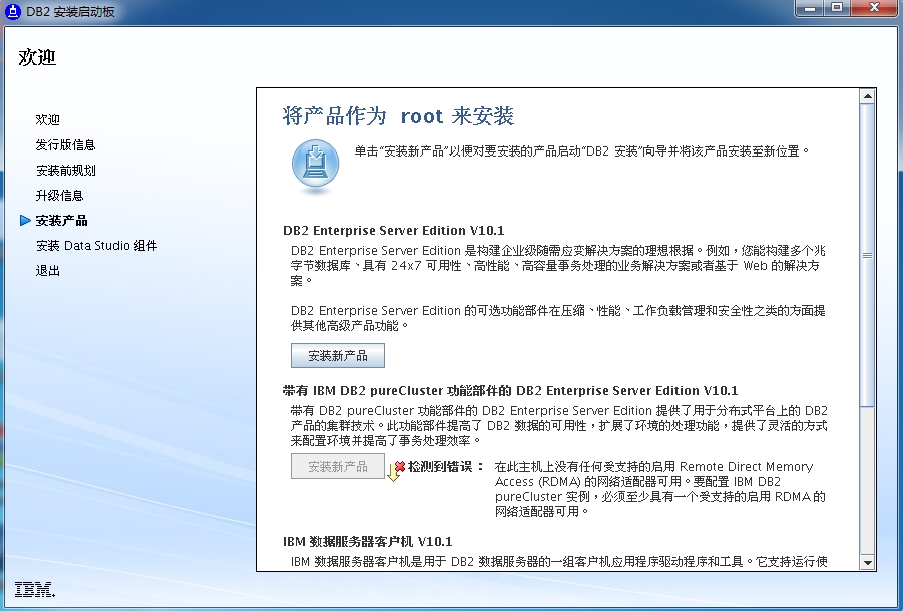
Task: Click scrollbar down arrow in content pane
Action: click(x=867, y=563)
